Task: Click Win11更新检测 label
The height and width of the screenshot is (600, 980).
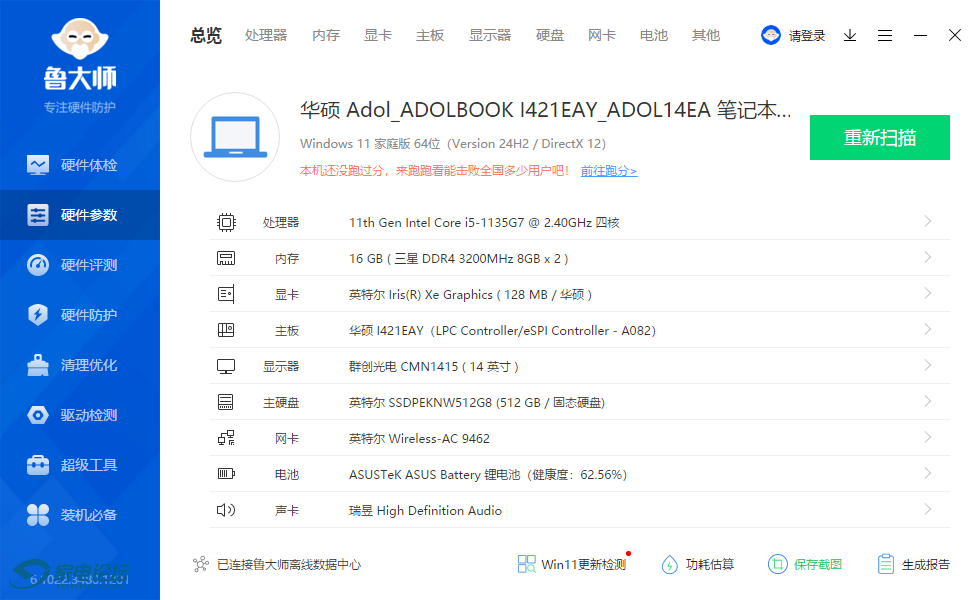Action: coord(583,564)
